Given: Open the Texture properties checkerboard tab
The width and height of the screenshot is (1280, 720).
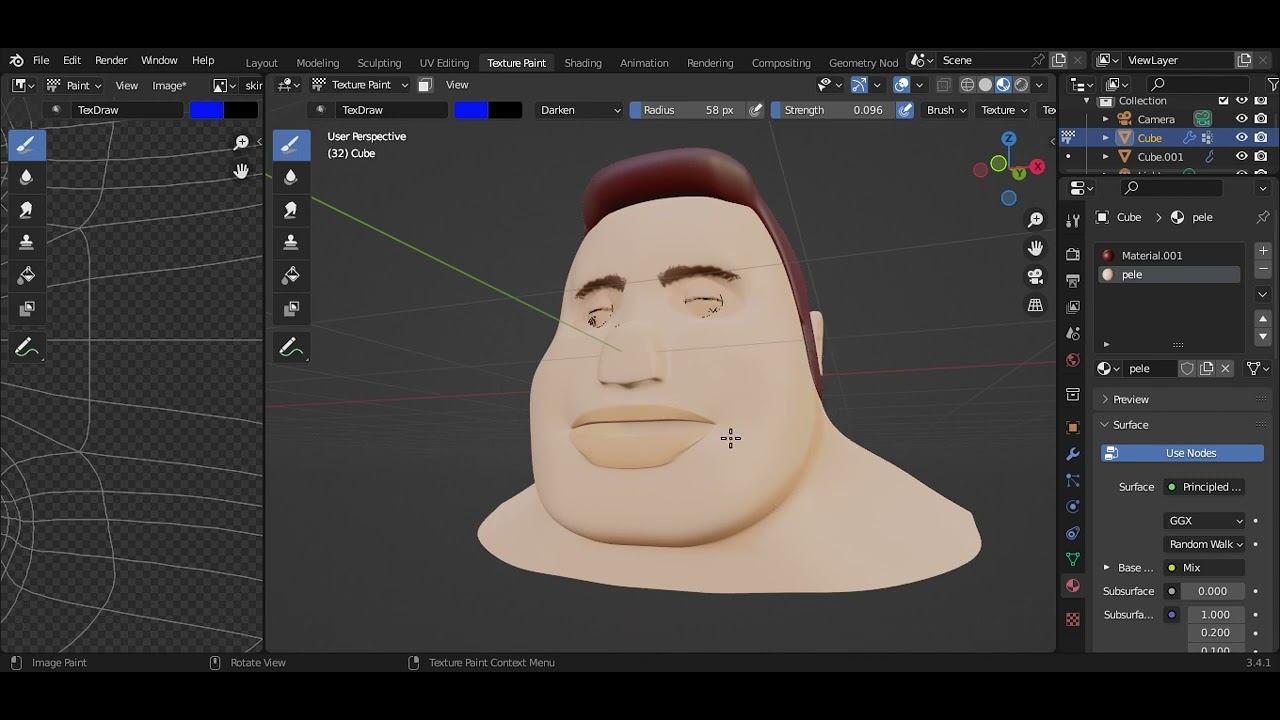Looking at the screenshot, I should point(1073,619).
